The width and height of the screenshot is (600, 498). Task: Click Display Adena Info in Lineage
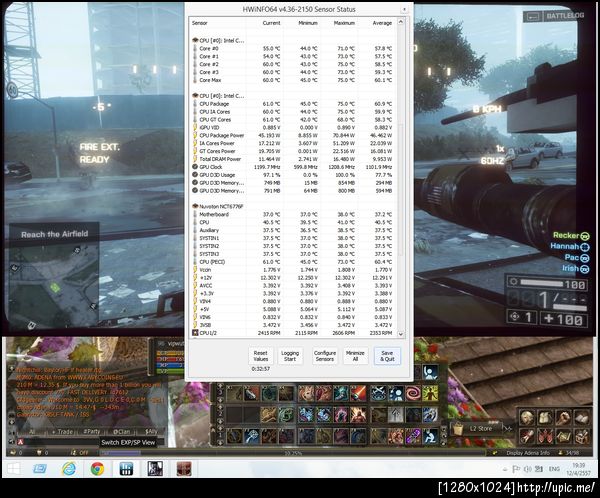528,453
